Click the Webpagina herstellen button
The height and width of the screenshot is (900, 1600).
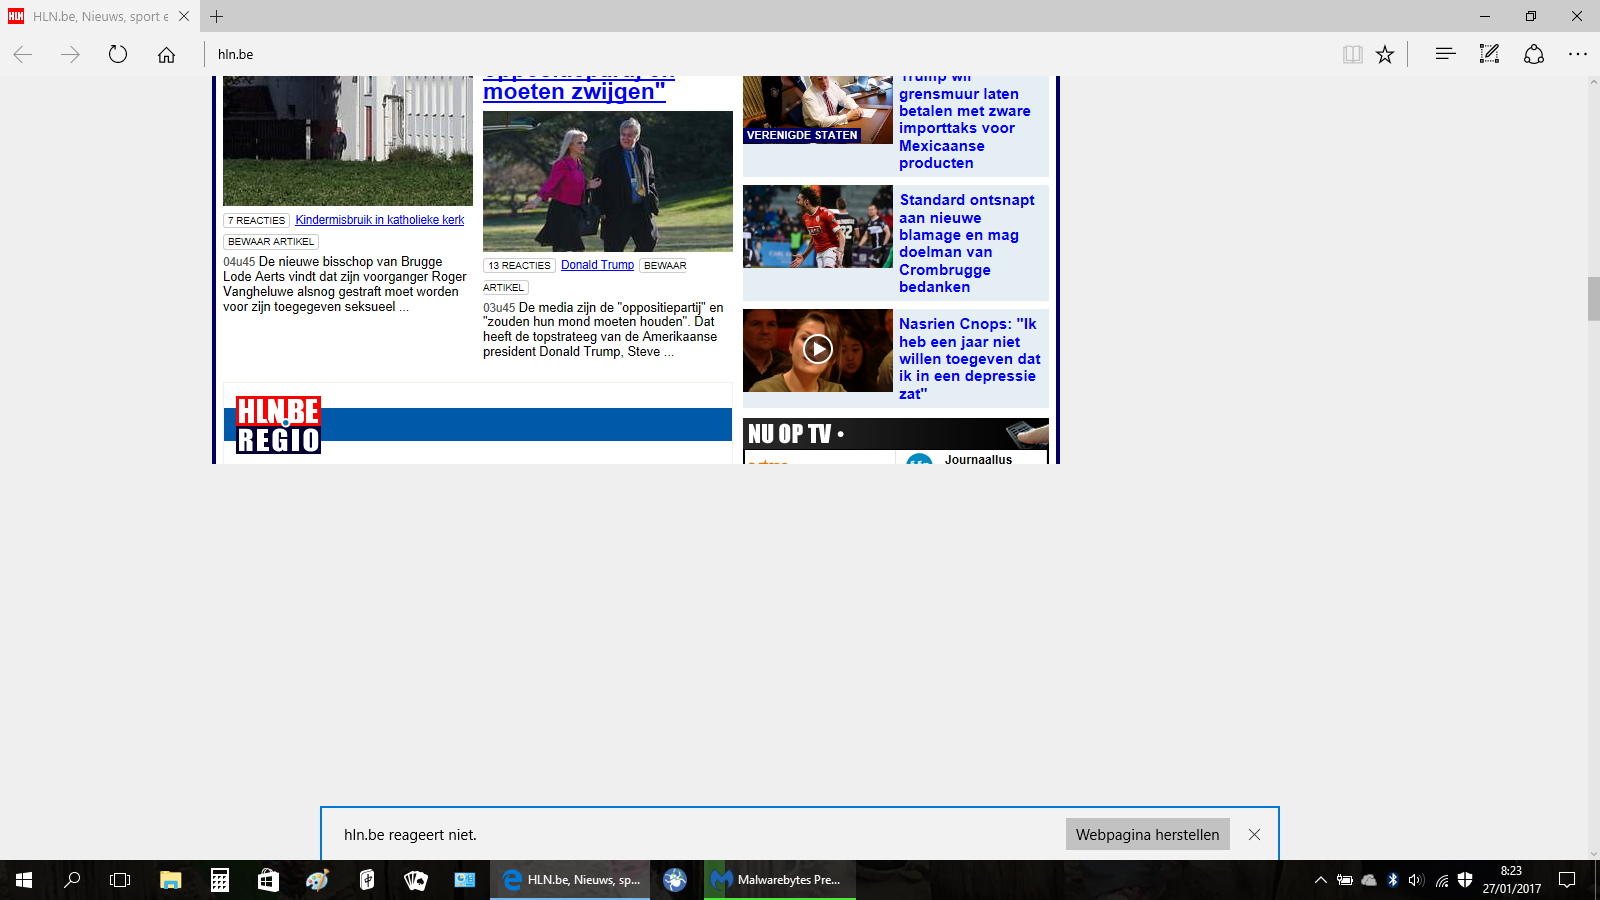pyautogui.click(x=1147, y=834)
